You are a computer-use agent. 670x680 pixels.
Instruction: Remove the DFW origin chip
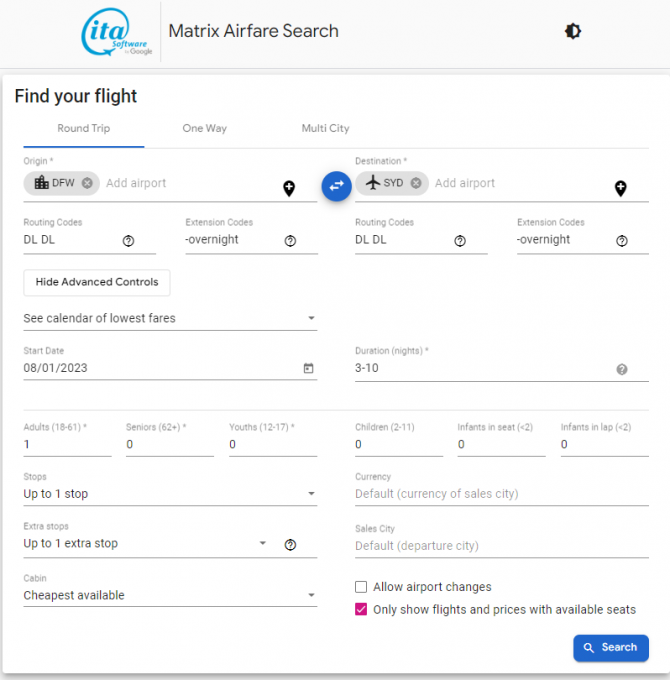click(x=87, y=183)
